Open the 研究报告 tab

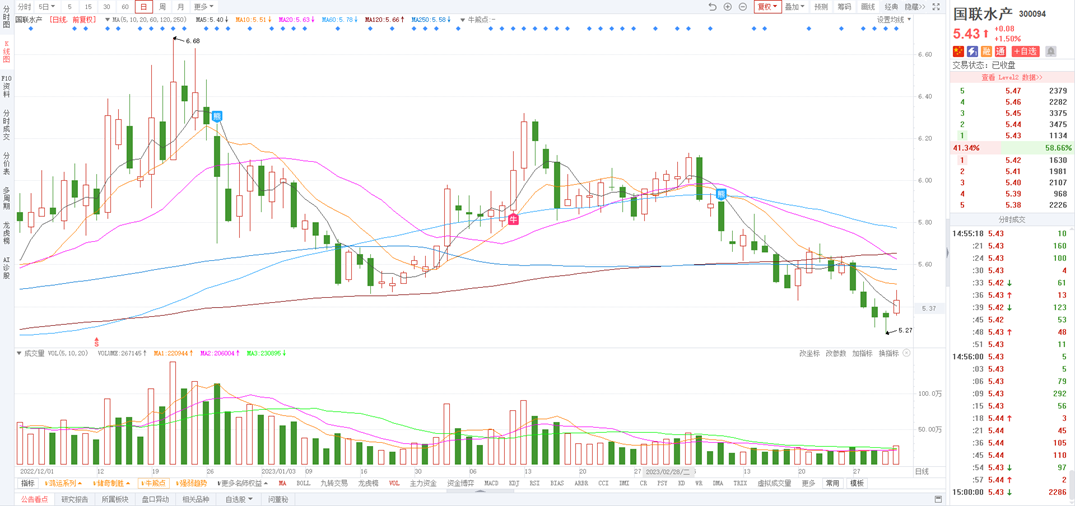74,499
